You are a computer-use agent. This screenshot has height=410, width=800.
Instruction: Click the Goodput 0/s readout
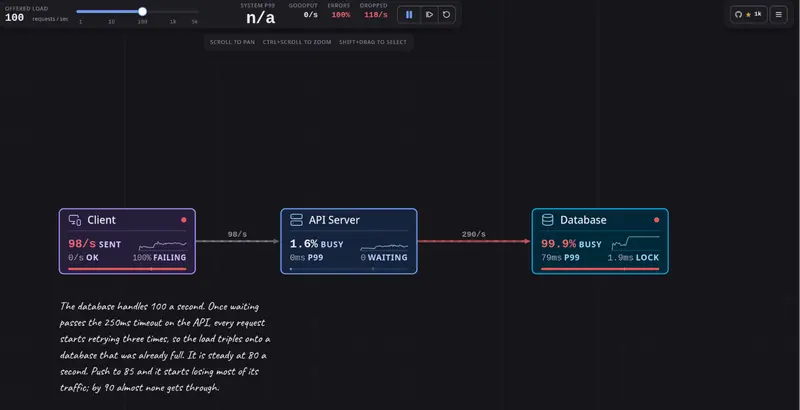click(311, 15)
